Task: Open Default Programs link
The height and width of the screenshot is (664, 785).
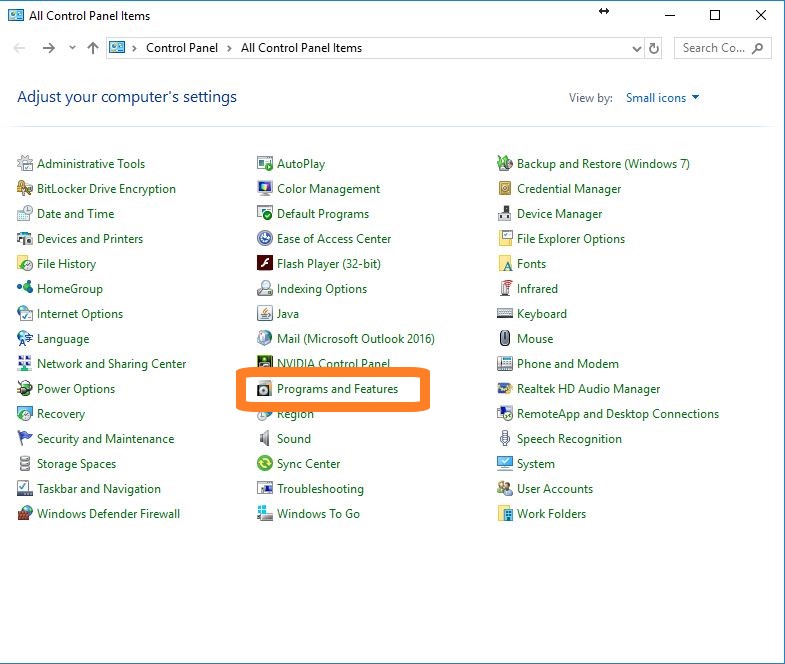Action: click(323, 214)
